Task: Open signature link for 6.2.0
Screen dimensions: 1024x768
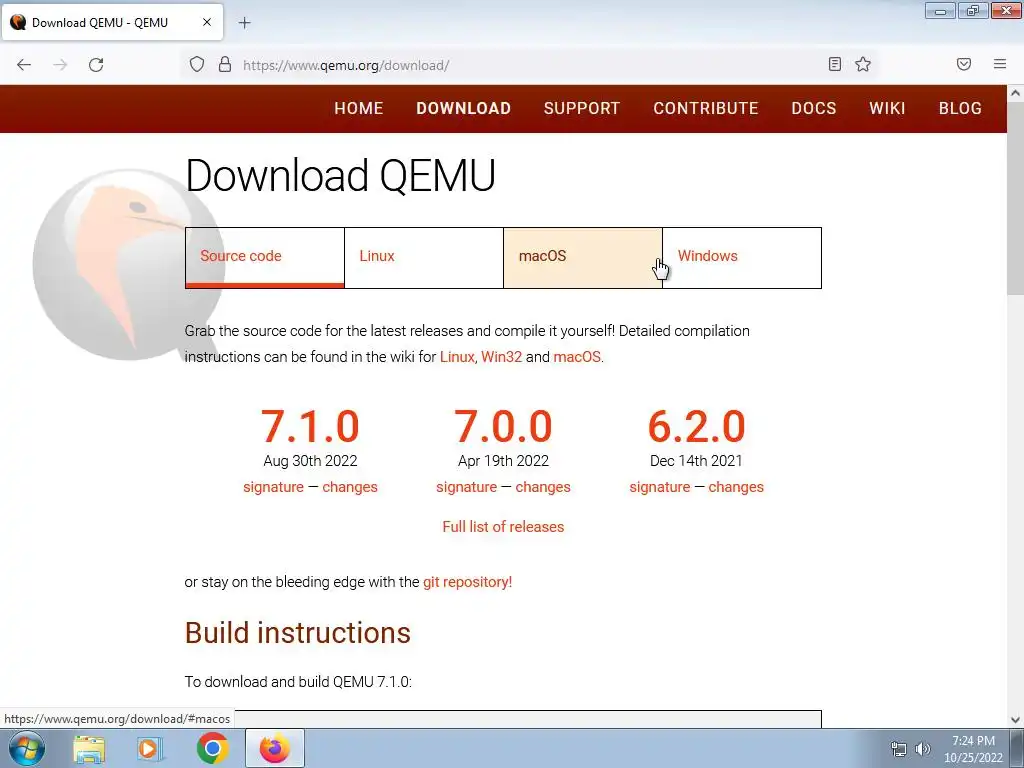Action: pyautogui.click(x=660, y=487)
